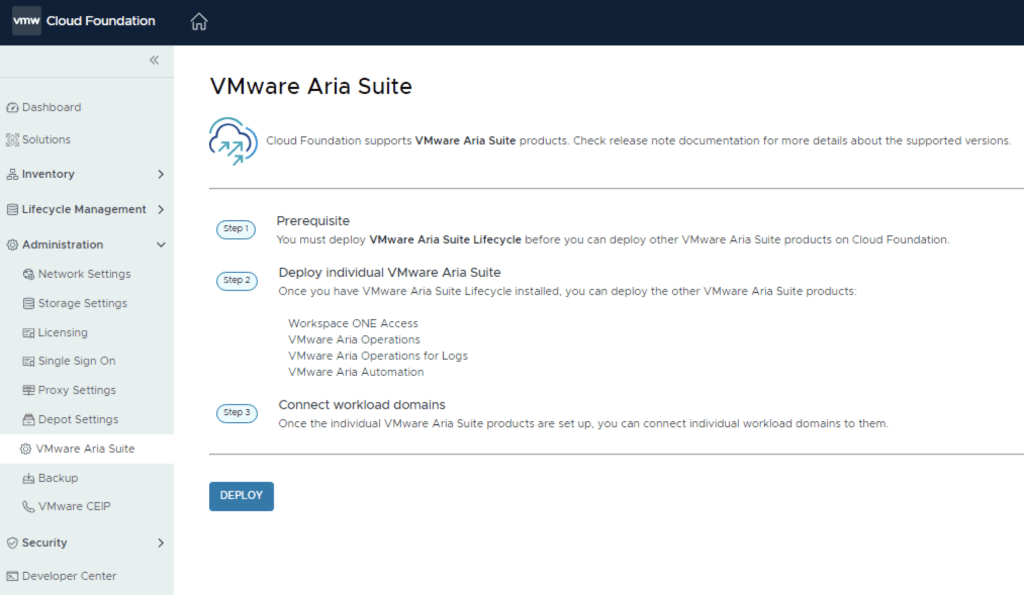Screen dimensions: 1024x595
Task: Select VMware Aria Suite menu item
Action: [85, 449]
